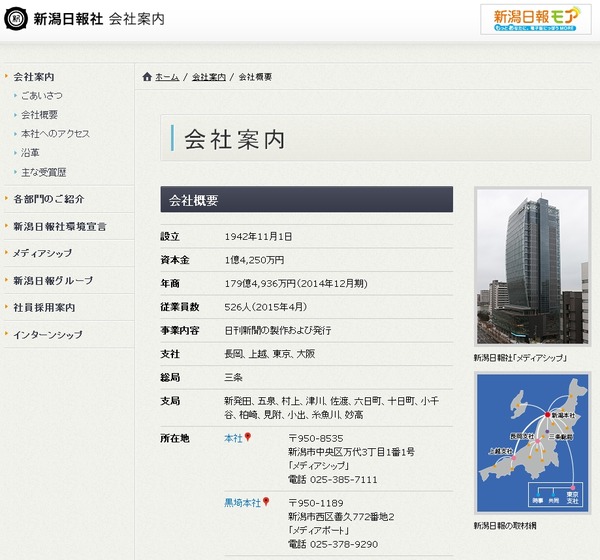Click the blue Niigata coverage network map
This screenshot has height=560, width=600.
532,442
